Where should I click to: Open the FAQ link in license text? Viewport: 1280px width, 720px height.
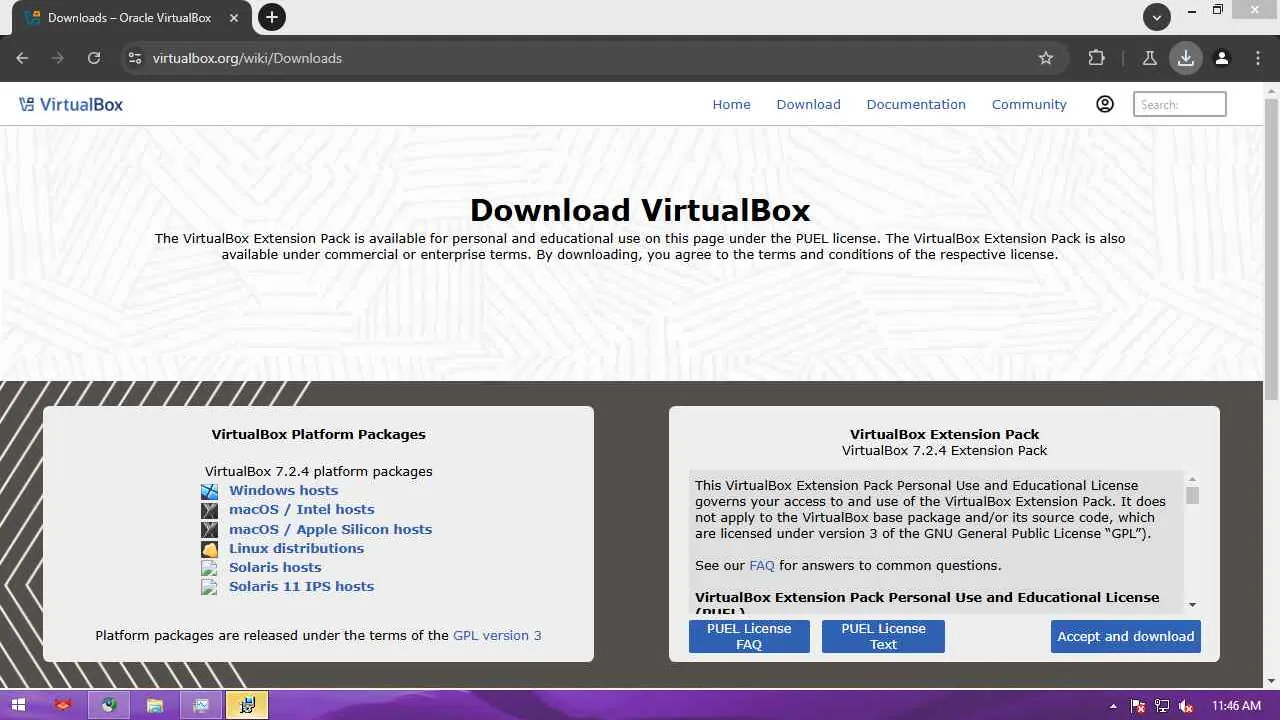point(762,565)
